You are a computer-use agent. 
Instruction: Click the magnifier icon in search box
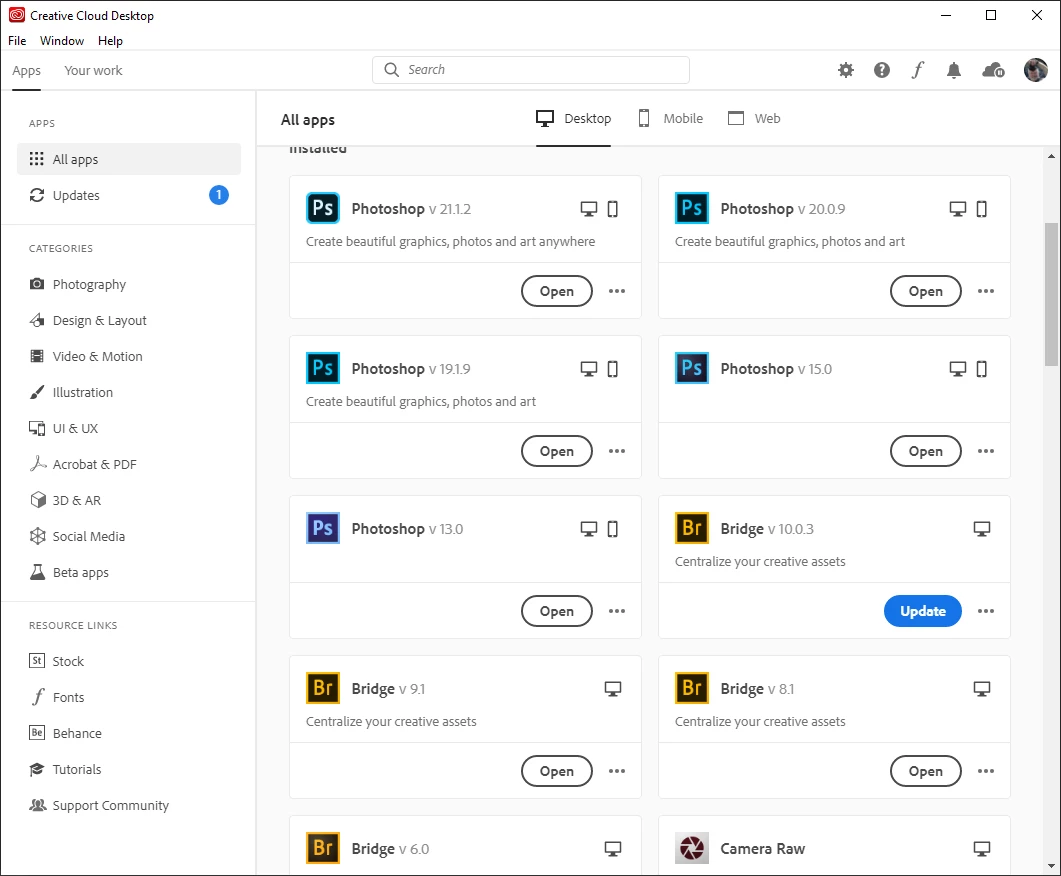[391, 70]
